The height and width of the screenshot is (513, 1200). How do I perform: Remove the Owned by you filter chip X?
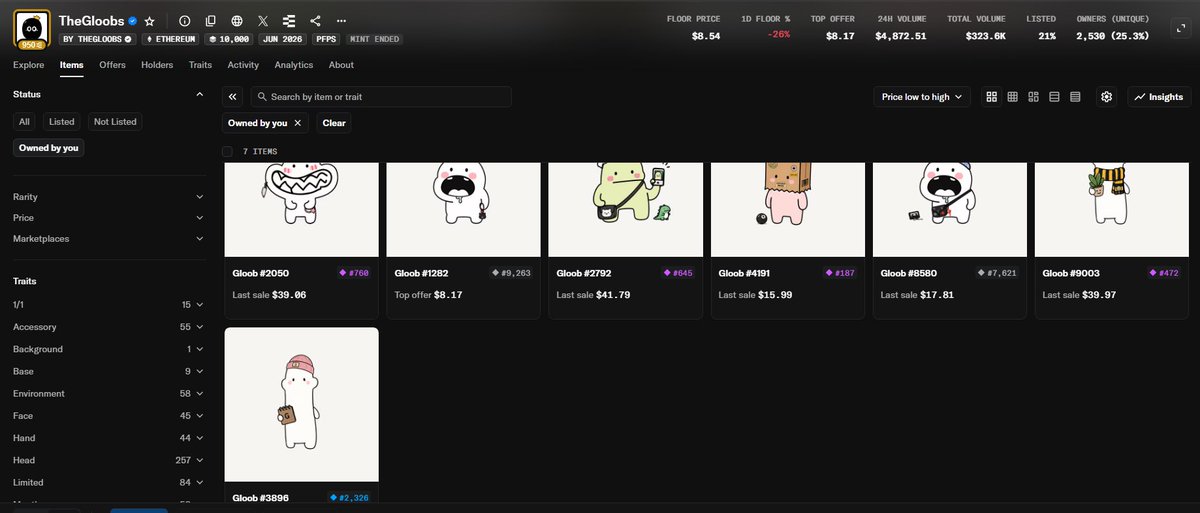point(297,123)
